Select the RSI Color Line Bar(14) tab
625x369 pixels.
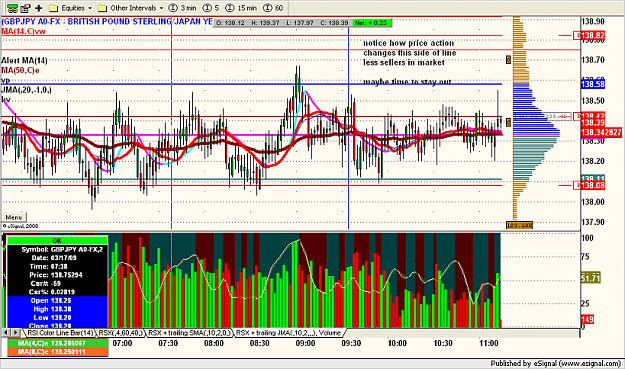pyautogui.click(x=60, y=332)
